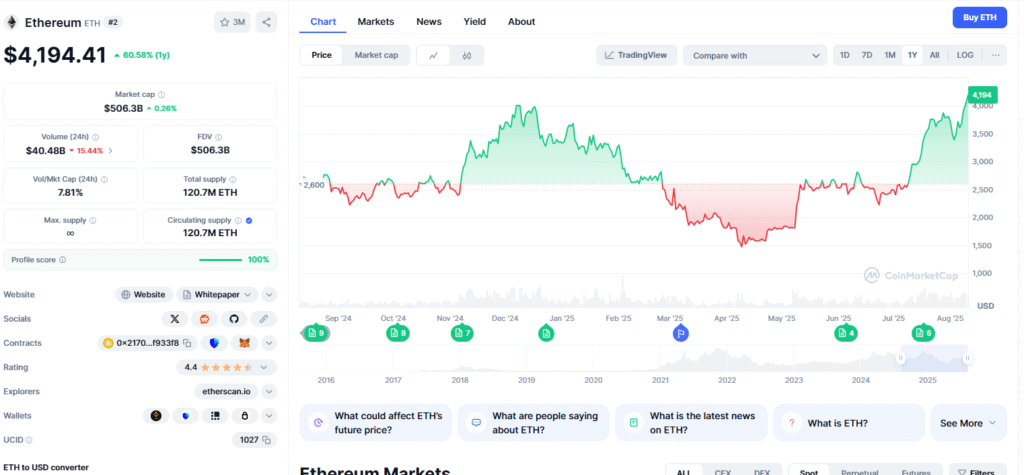The image size is (1024, 475).
Task: Toggle chart to Price view
Action: [x=321, y=56]
